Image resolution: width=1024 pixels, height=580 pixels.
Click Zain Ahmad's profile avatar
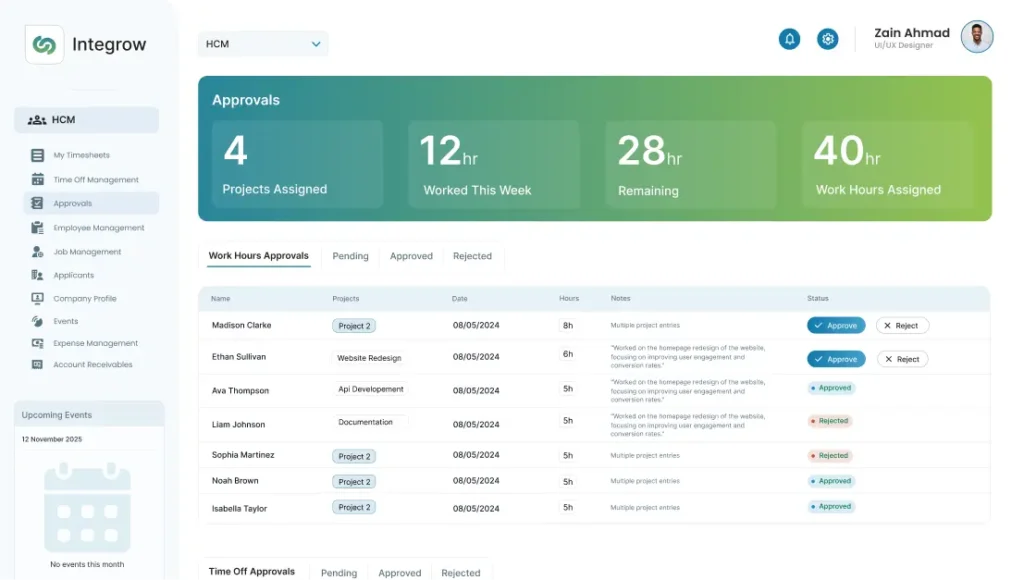tap(976, 38)
